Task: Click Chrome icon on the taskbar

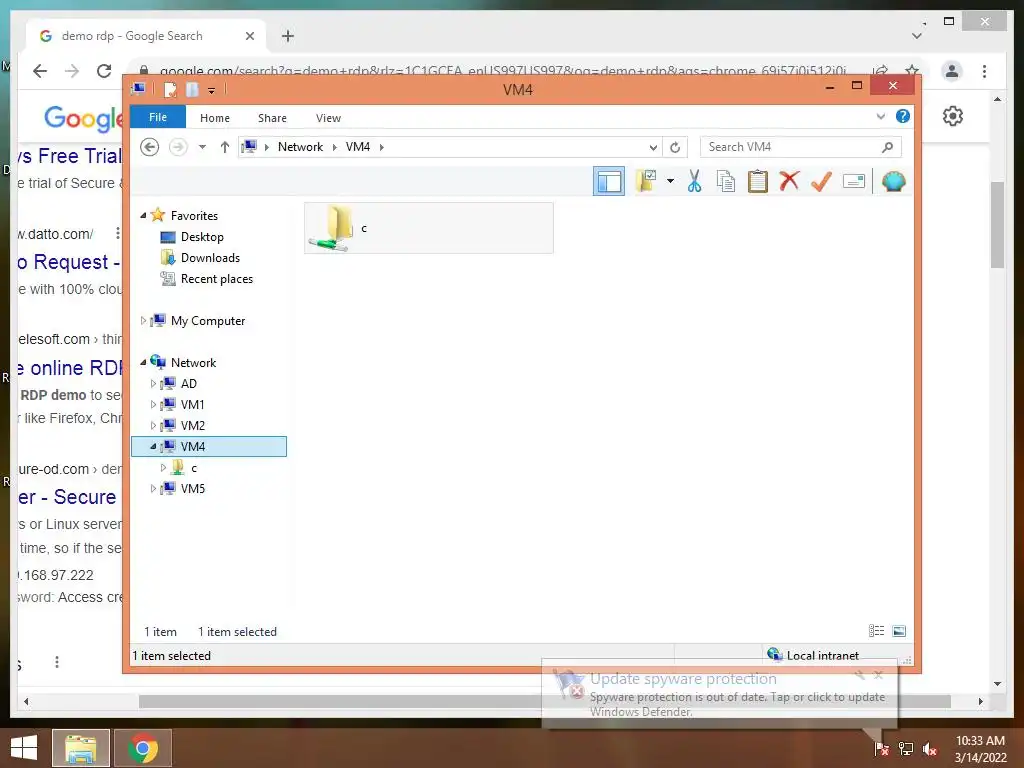Action: point(143,748)
